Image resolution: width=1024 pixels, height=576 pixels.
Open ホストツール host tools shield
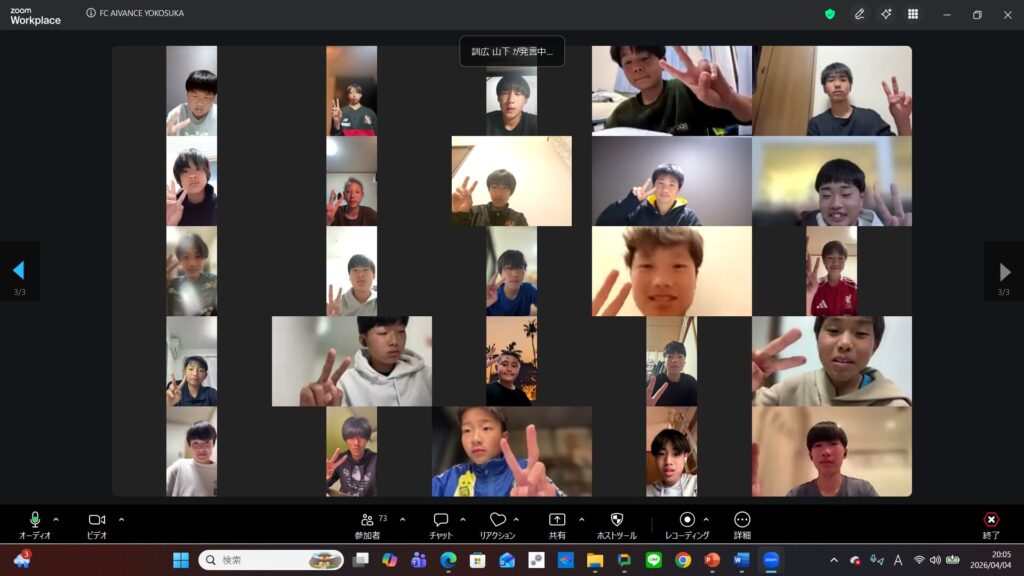[x=617, y=521]
